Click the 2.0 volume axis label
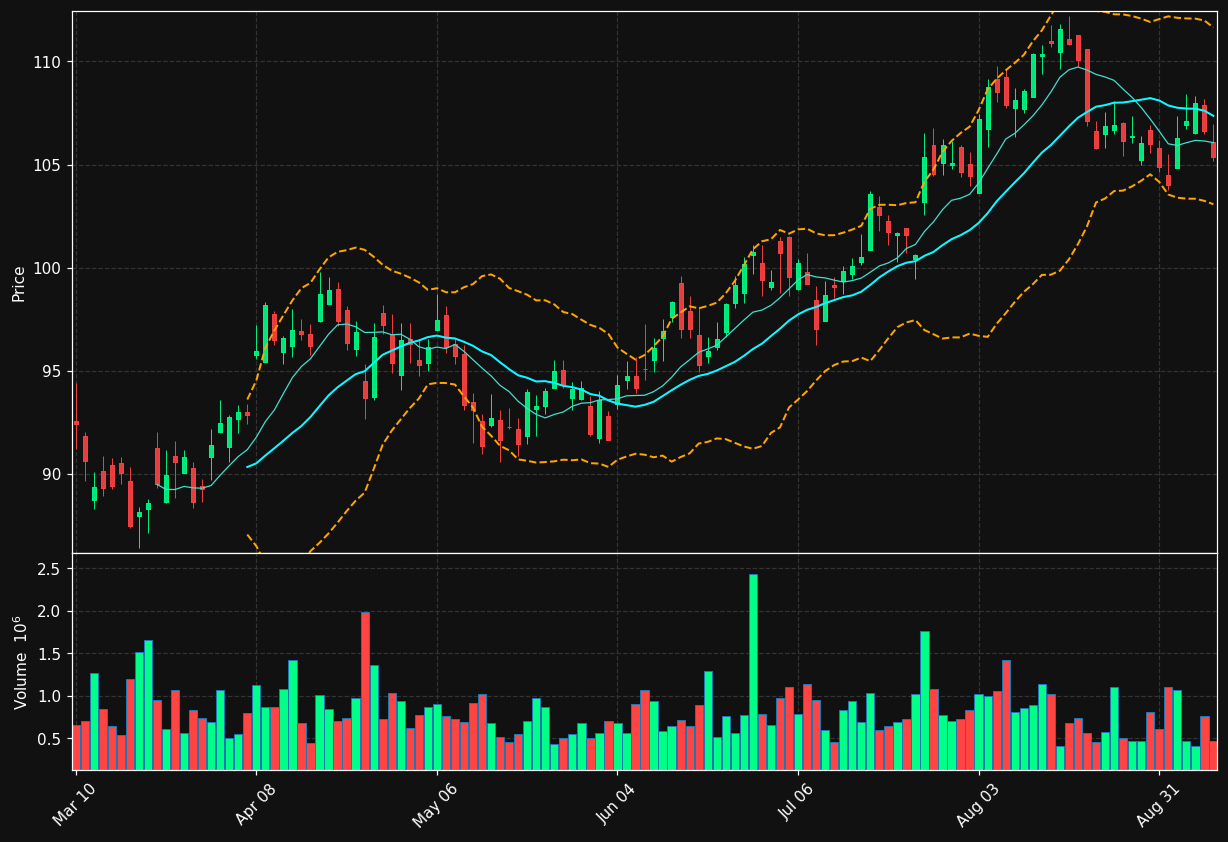The image size is (1228, 842). click(50, 611)
